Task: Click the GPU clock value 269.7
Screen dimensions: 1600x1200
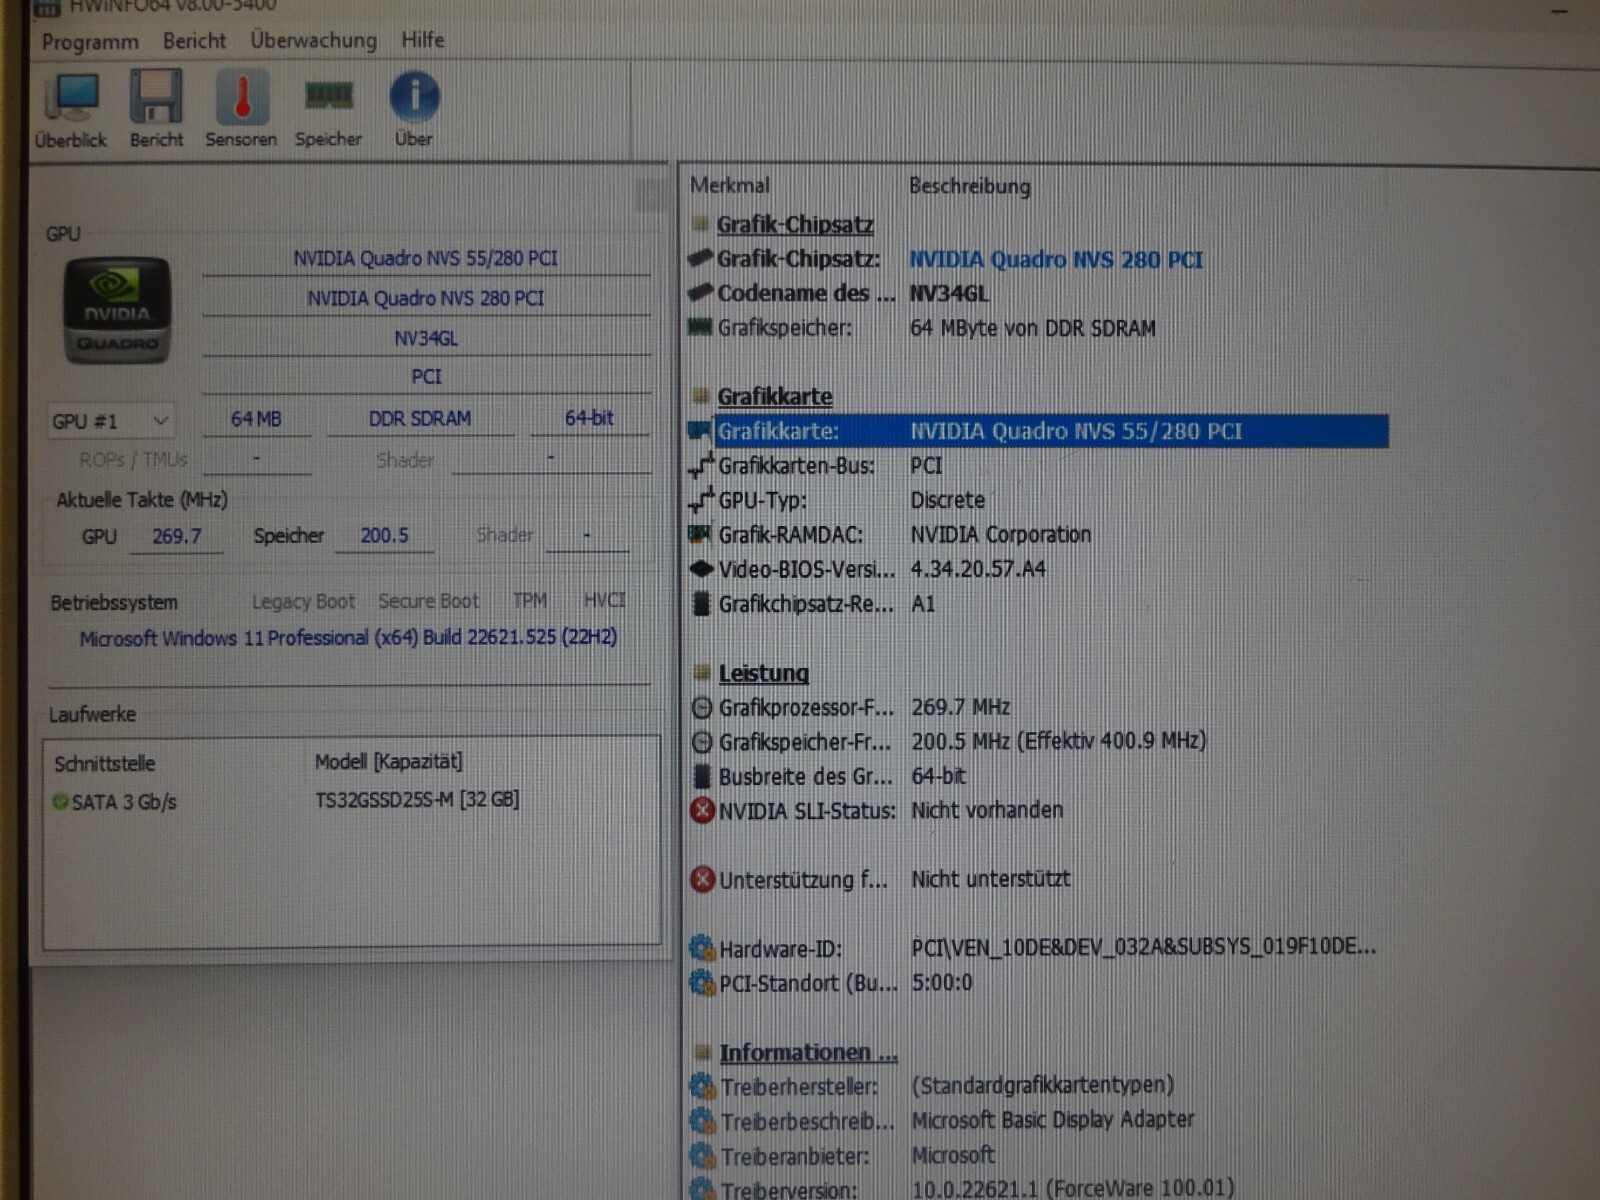Action: (x=176, y=536)
